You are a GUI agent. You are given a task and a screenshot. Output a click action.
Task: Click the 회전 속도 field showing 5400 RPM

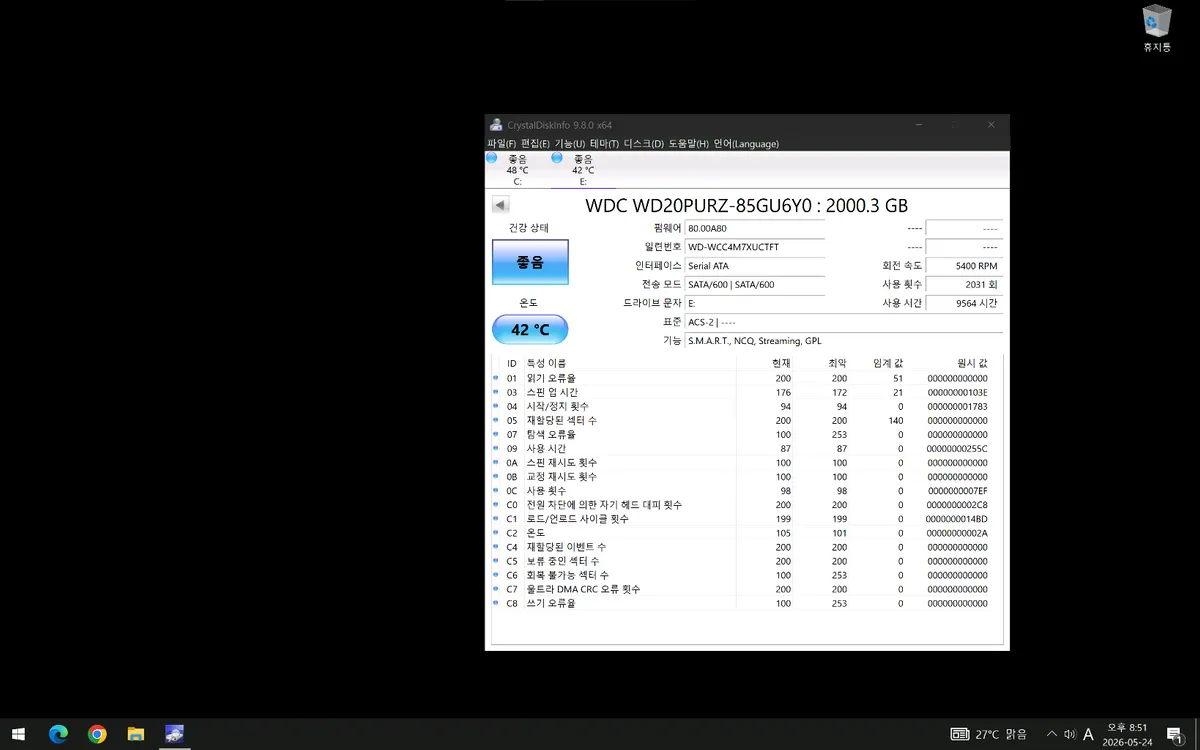[964, 266]
